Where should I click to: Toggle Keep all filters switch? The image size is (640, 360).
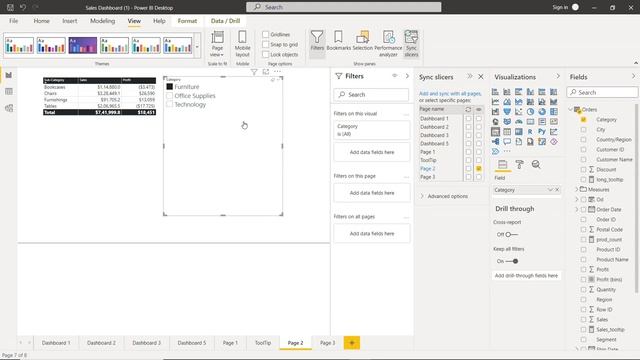click(512, 261)
